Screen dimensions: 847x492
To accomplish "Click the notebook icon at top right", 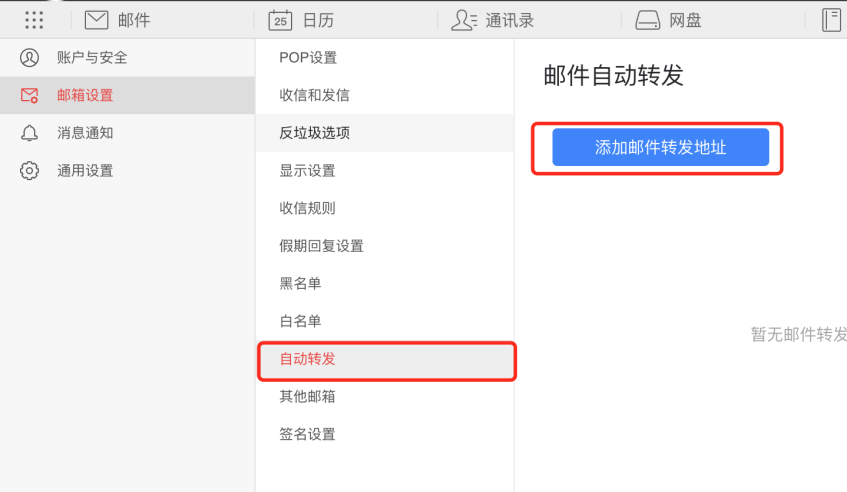I will (831, 20).
